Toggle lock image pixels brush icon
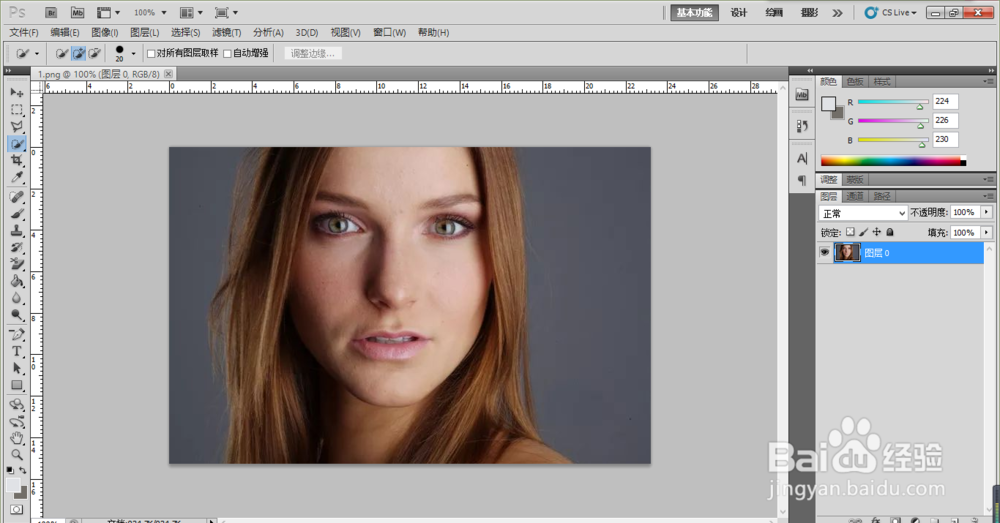 (864, 232)
